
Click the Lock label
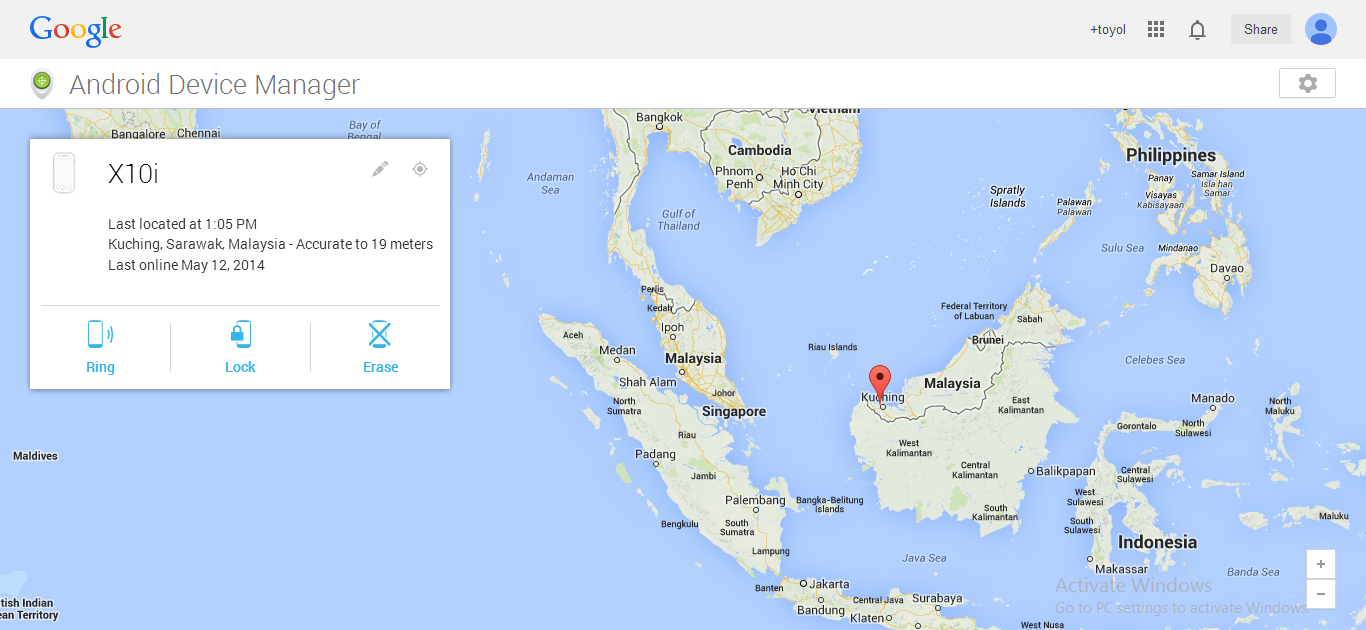[240, 367]
